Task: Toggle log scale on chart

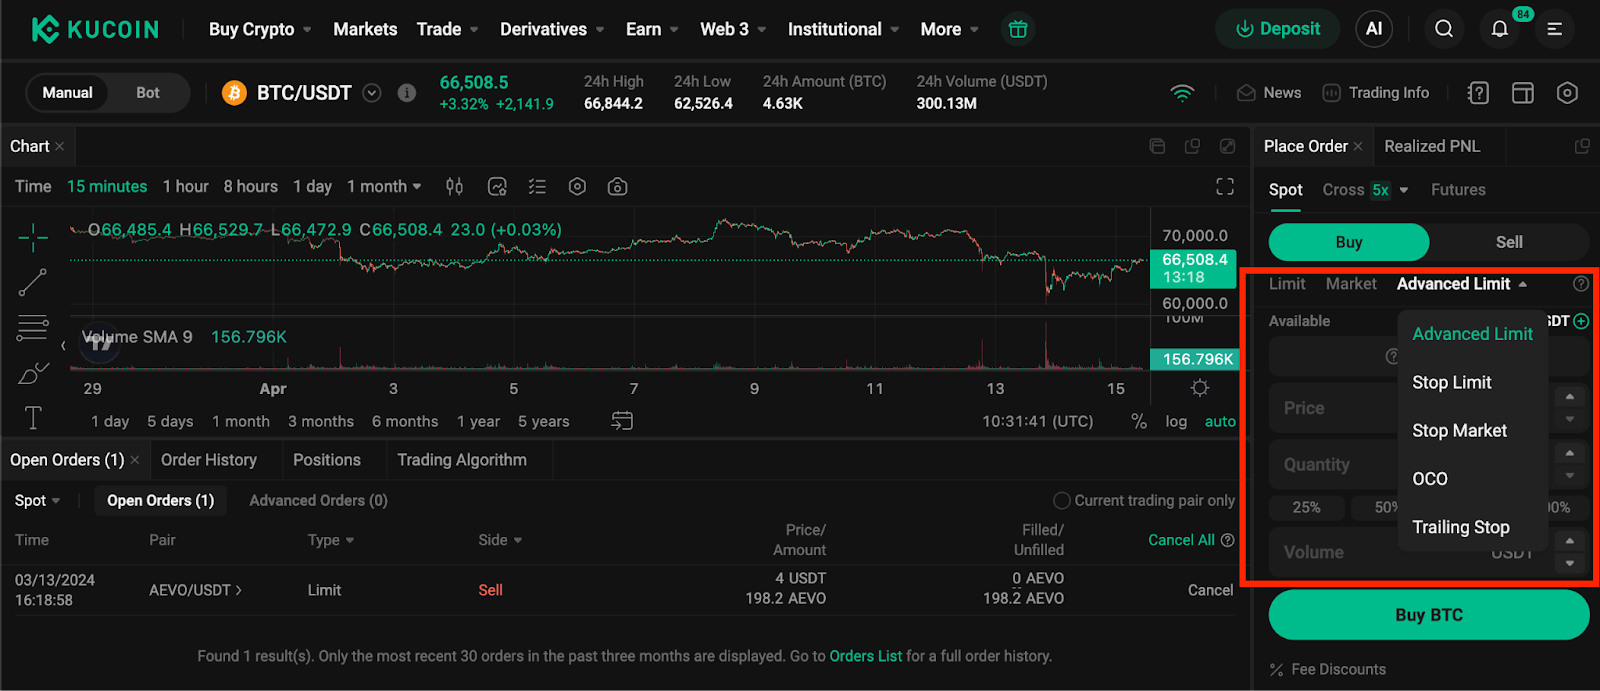Action: point(1176,421)
